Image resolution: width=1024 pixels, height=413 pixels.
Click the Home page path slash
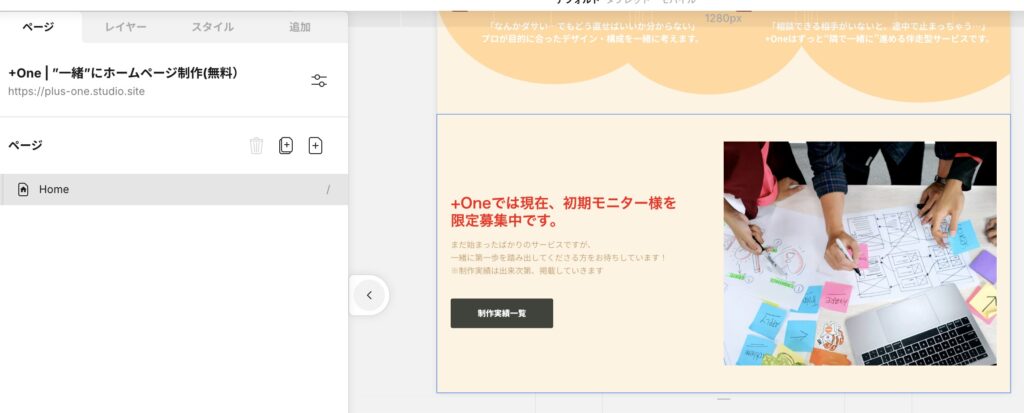[x=328, y=190]
